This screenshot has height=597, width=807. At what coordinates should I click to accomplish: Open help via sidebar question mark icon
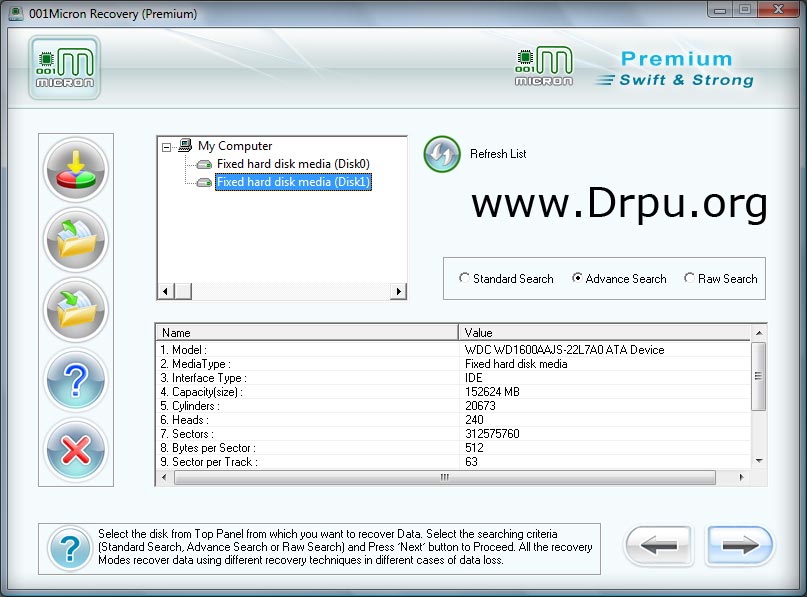click(76, 380)
